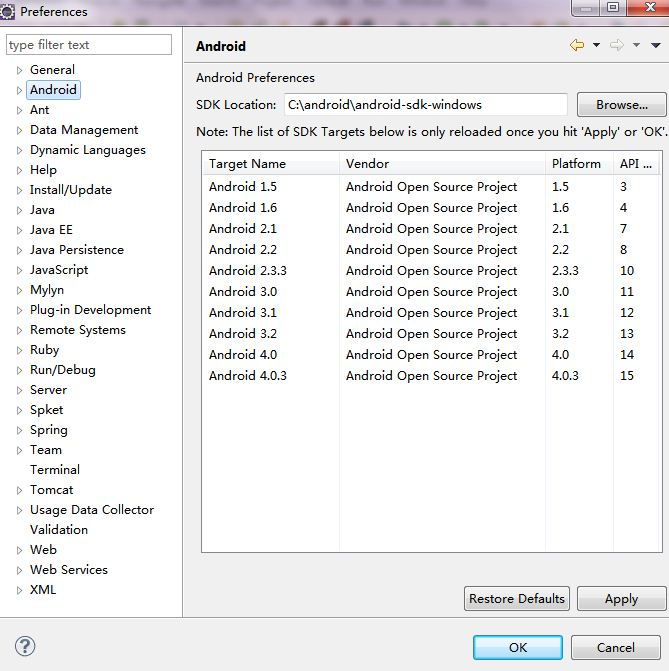The width and height of the screenshot is (669, 671).
Task: Click the Cancel button
Action: pyautogui.click(x=616, y=647)
